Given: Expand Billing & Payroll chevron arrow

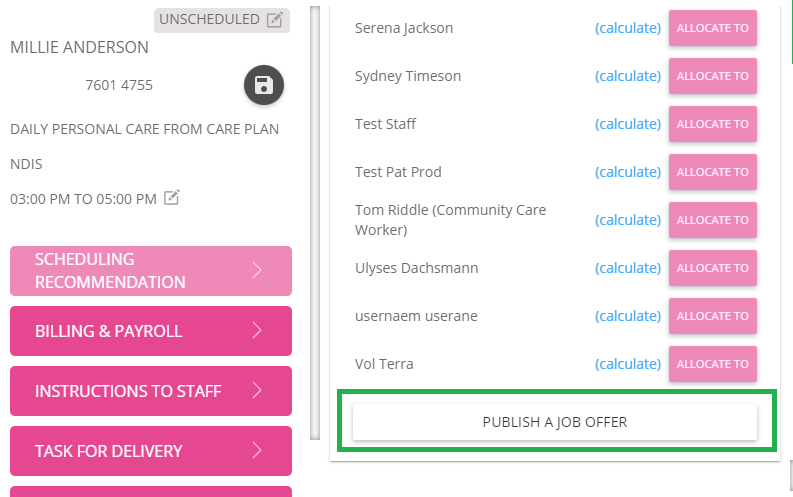Looking at the screenshot, I should point(257,330).
